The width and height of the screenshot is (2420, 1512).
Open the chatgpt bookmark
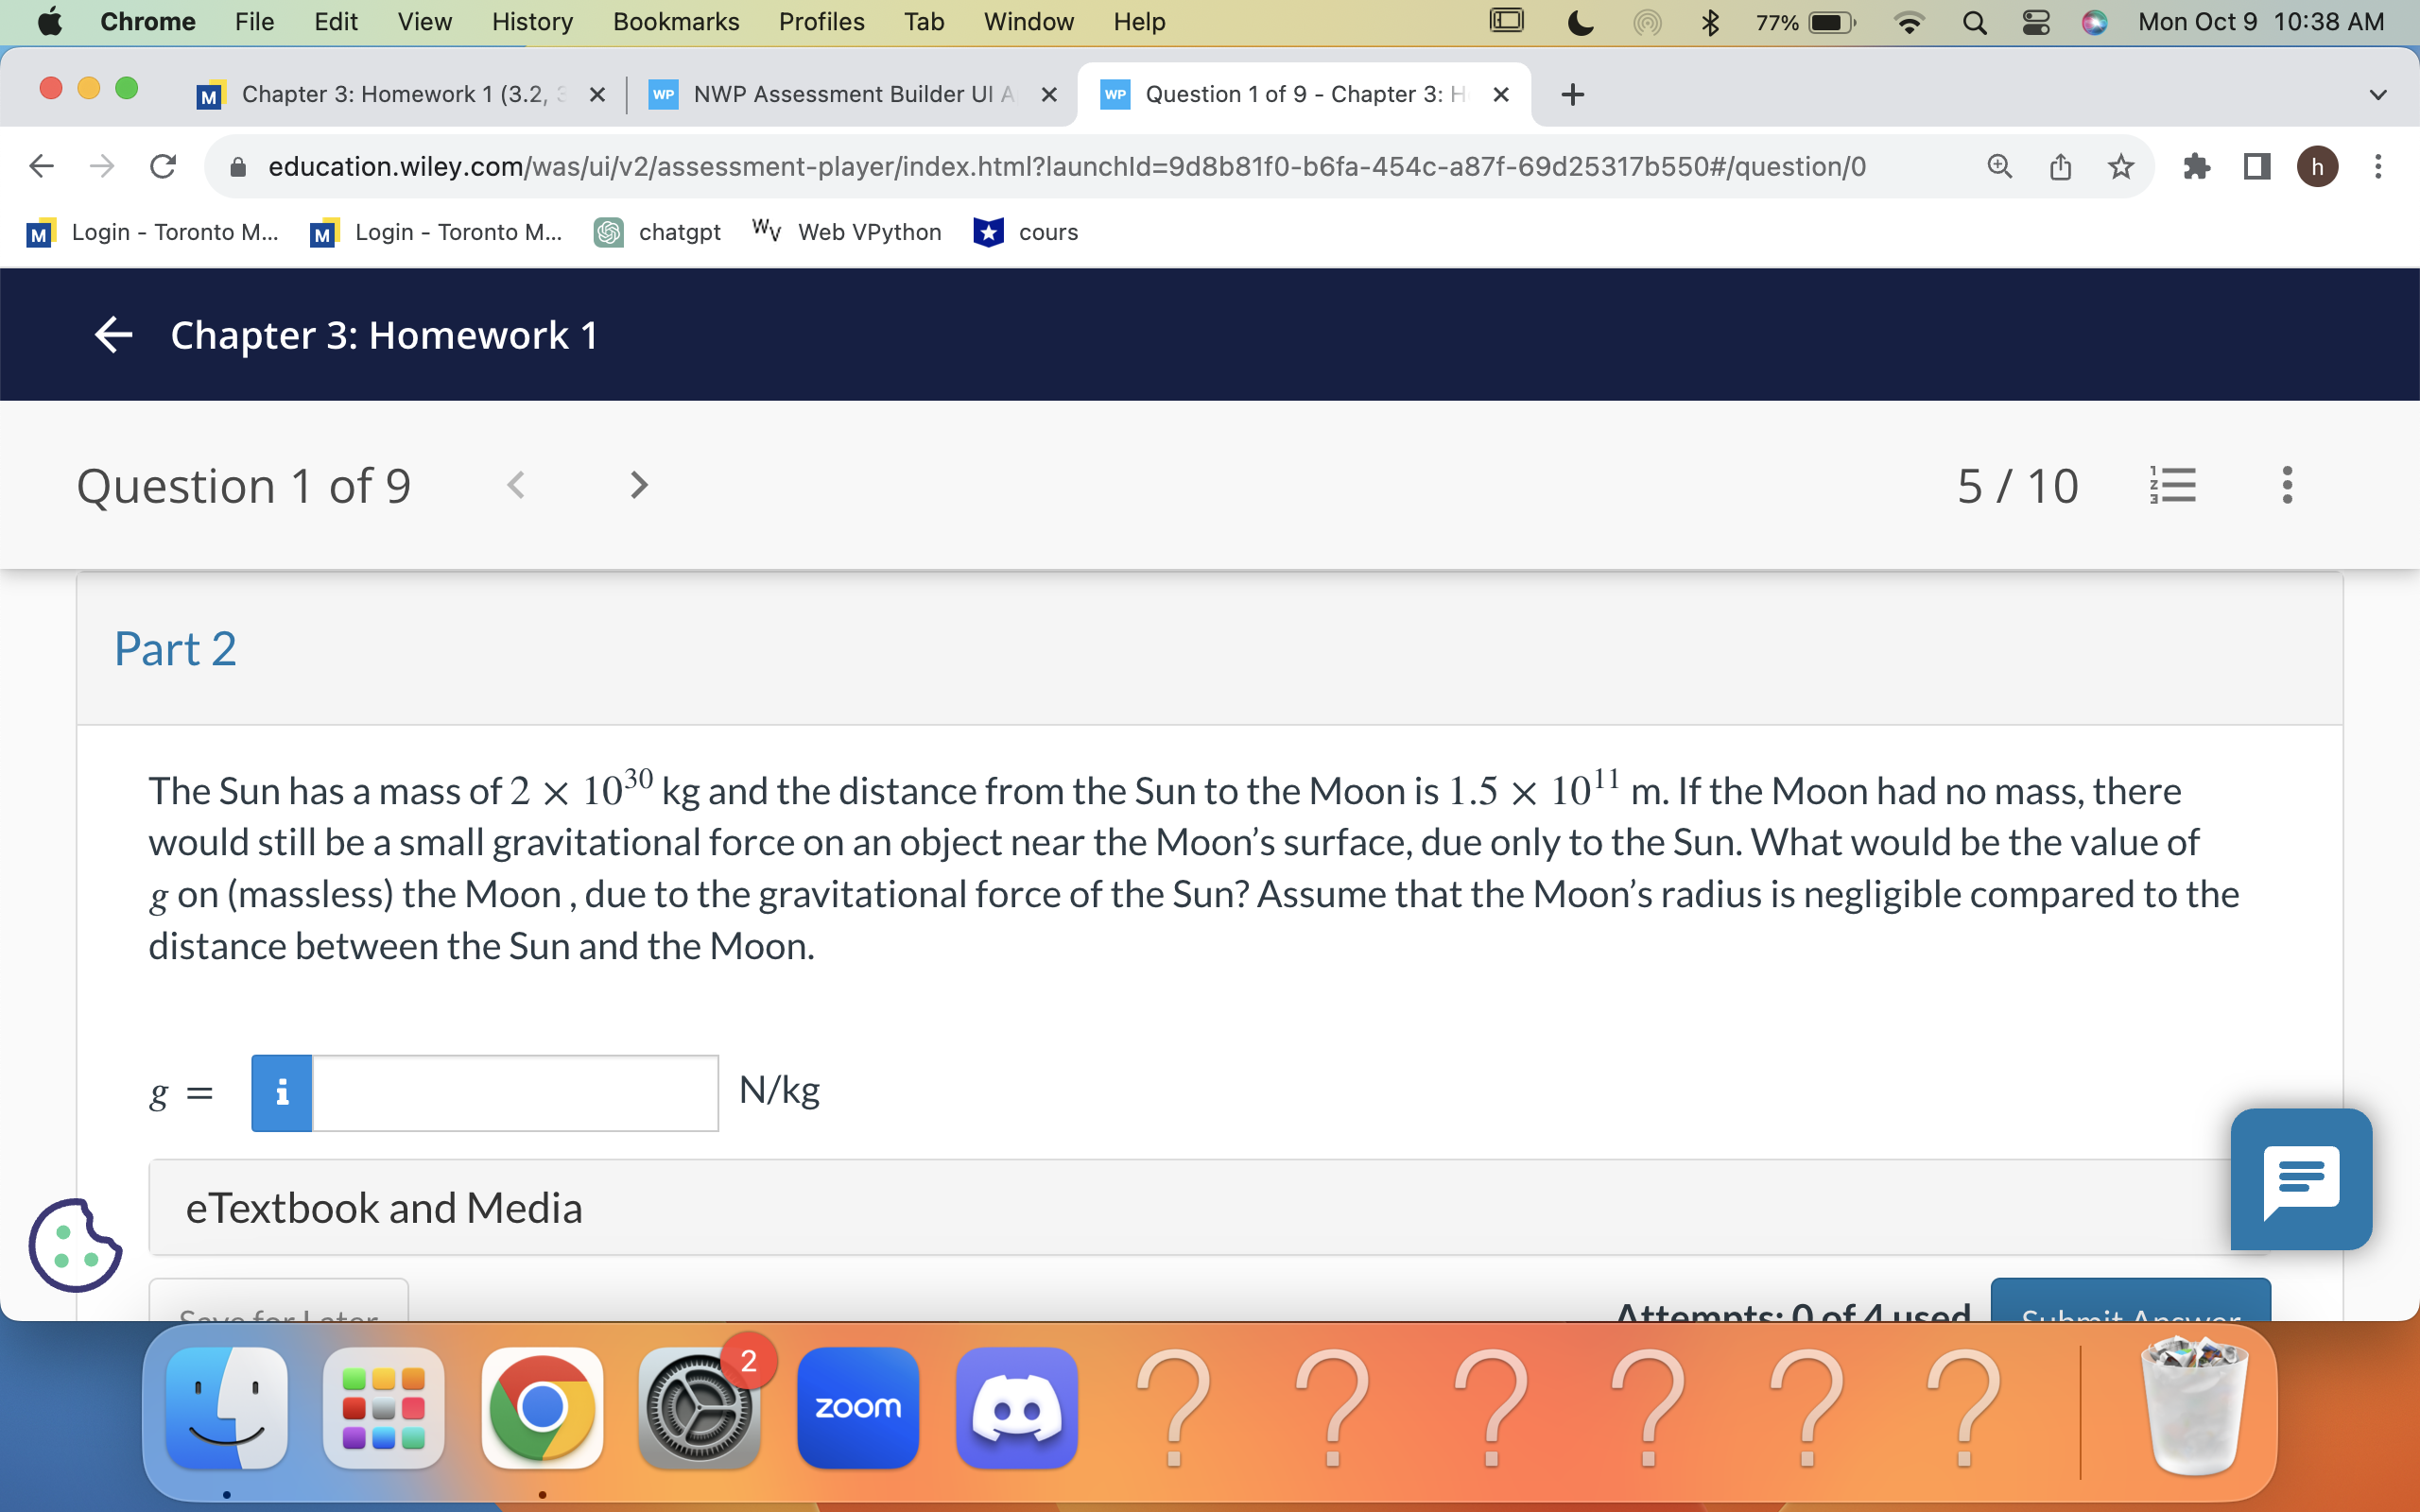pyautogui.click(x=657, y=231)
